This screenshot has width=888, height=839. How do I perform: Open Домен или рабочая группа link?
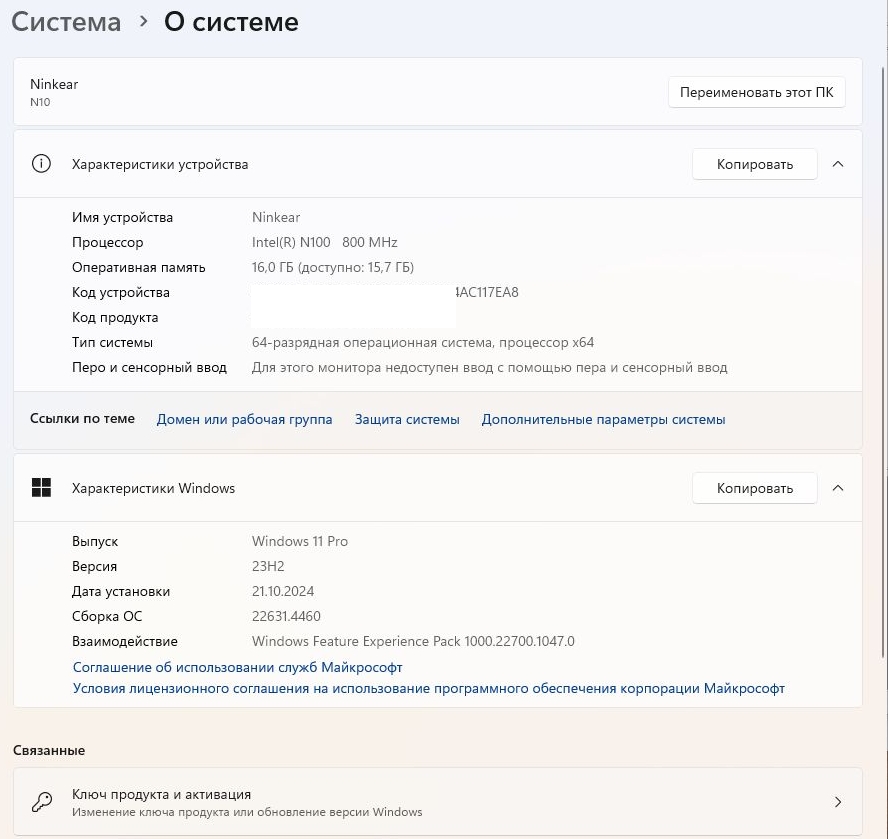(x=244, y=419)
